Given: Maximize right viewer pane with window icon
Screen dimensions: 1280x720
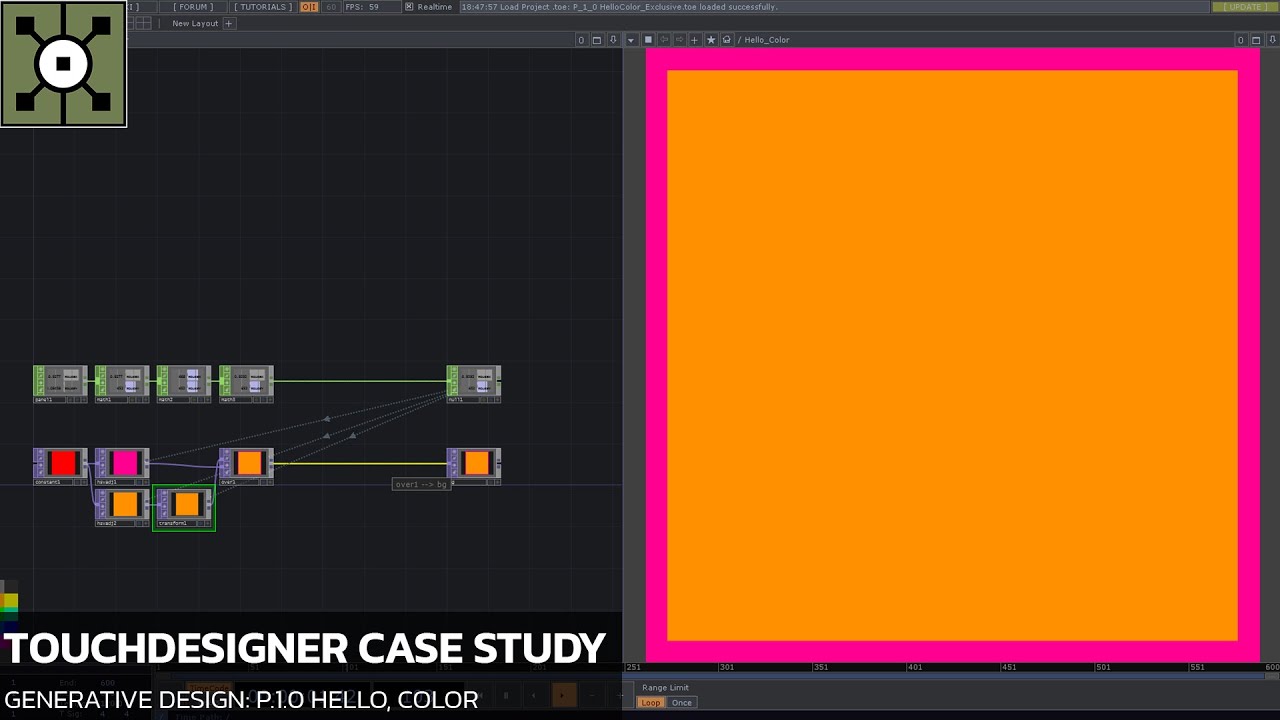Looking at the screenshot, I should coord(1256,40).
